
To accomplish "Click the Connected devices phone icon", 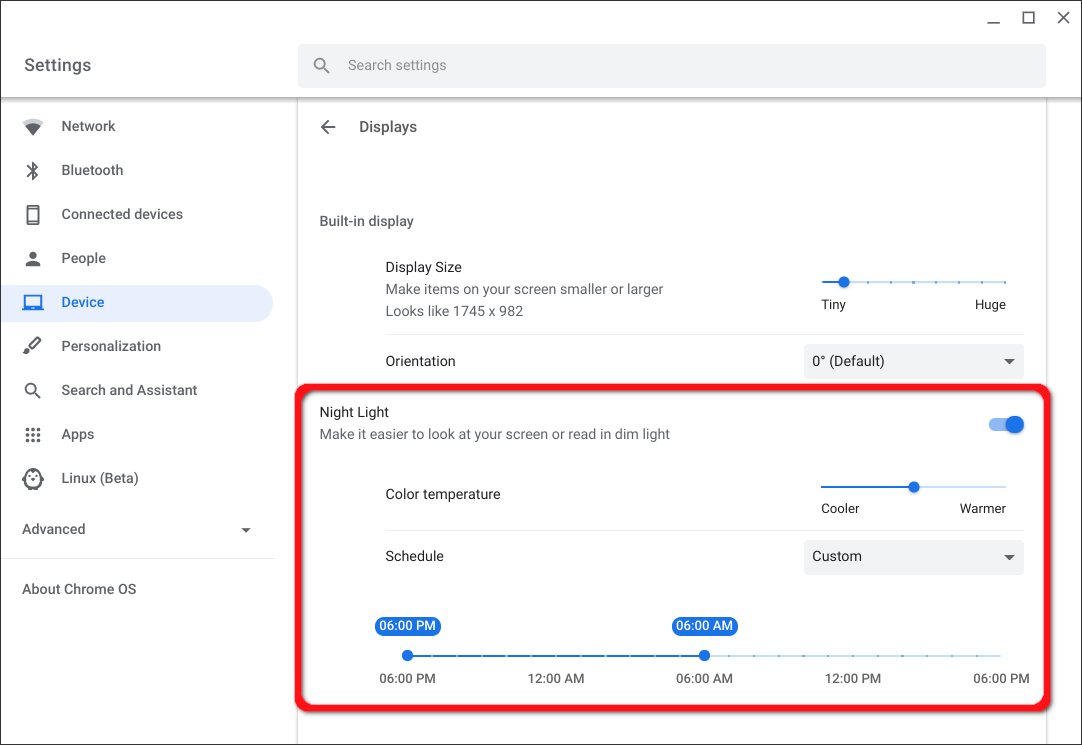I will 33,215.
